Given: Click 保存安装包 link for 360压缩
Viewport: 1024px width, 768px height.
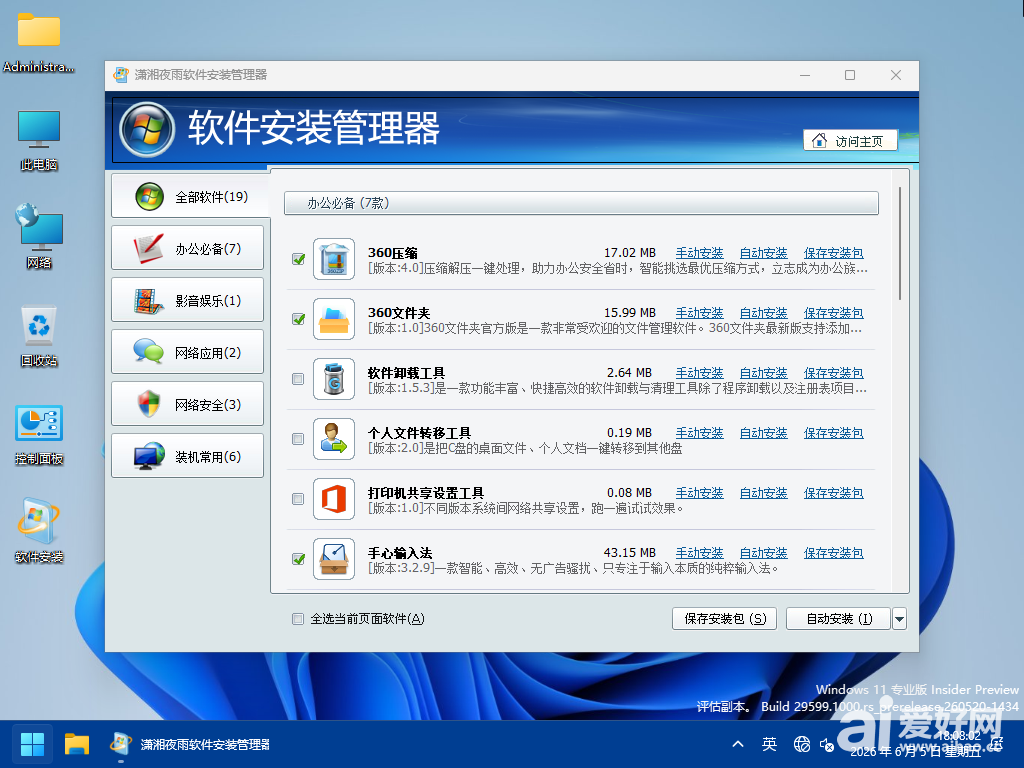Looking at the screenshot, I should click(833, 253).
